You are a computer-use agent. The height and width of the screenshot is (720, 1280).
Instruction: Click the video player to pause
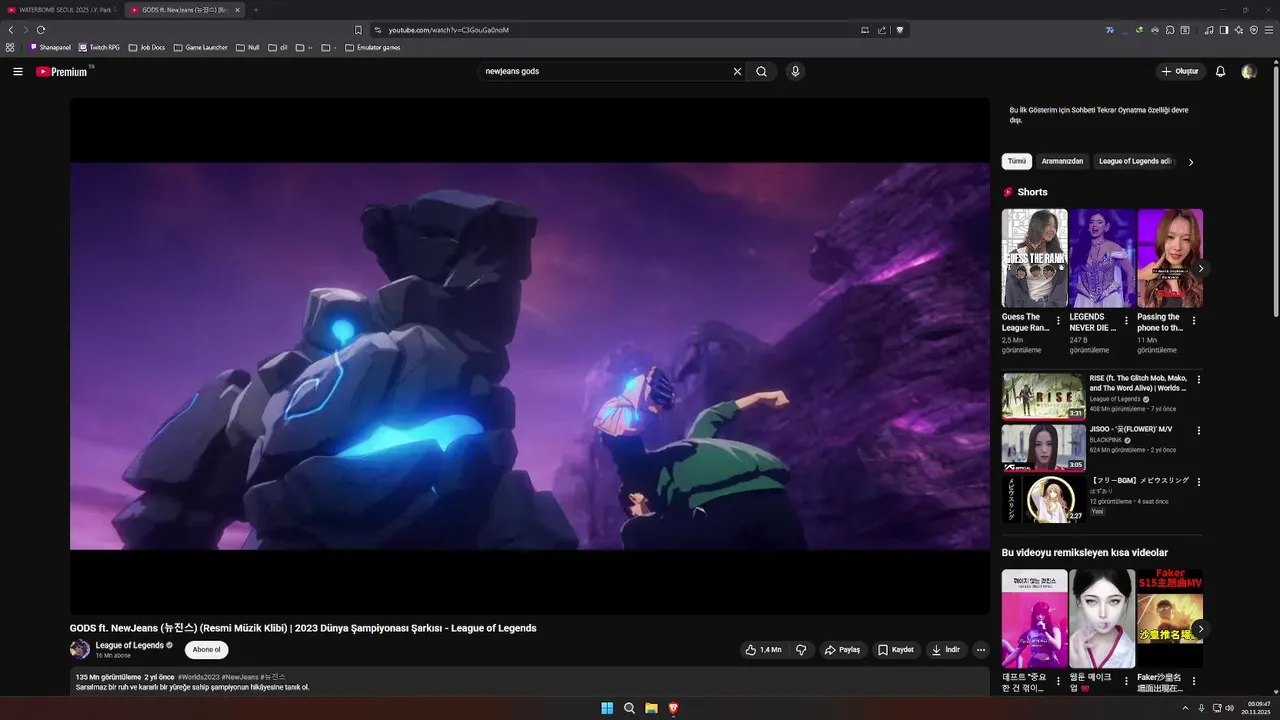(x=529, y=356)
